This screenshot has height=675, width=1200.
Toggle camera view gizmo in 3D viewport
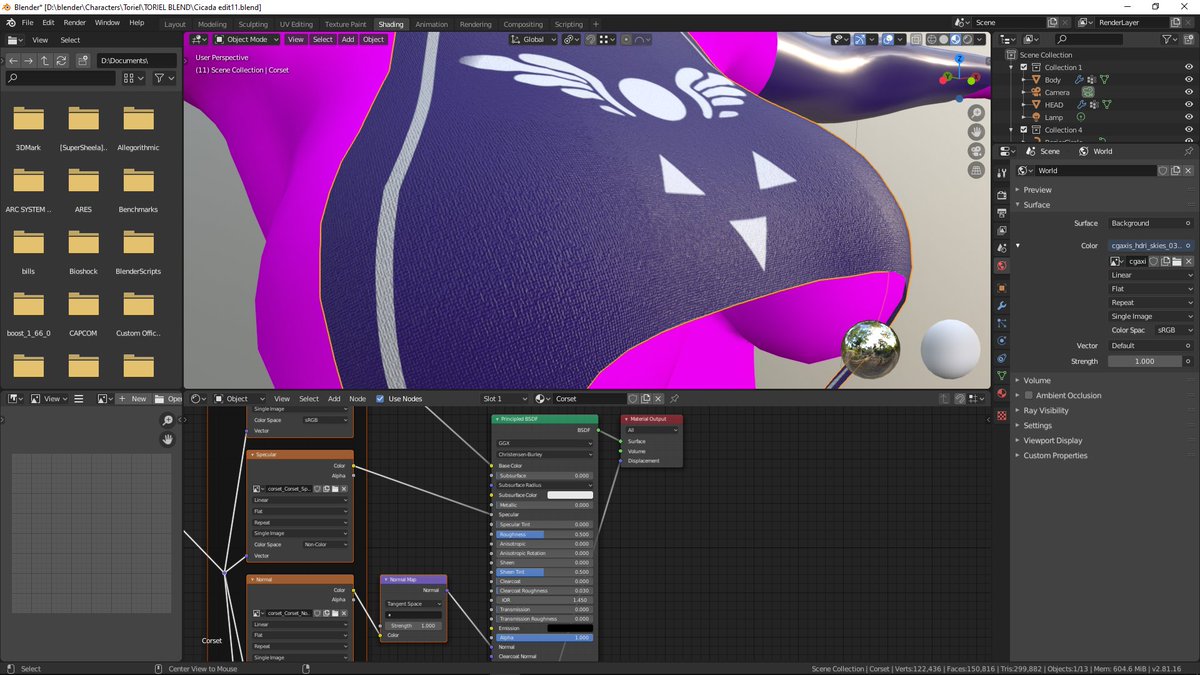click(976, 151)
